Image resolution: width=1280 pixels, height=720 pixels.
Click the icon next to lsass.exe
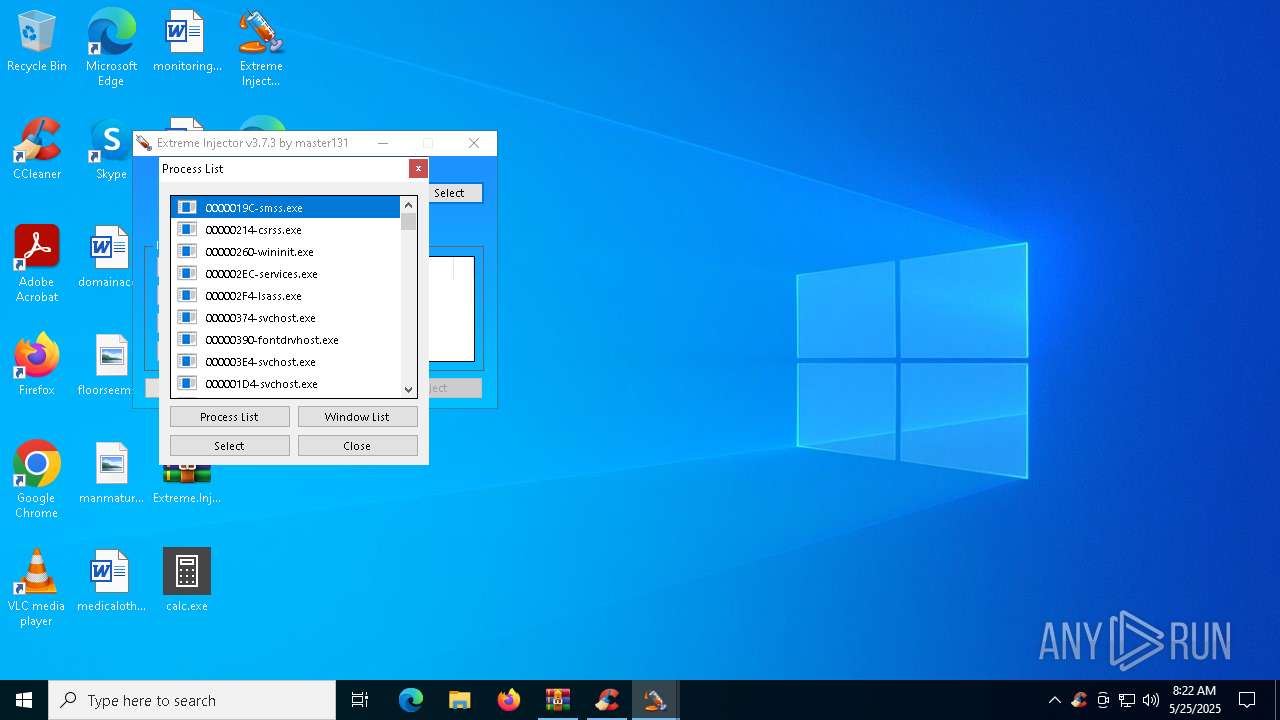187,296
